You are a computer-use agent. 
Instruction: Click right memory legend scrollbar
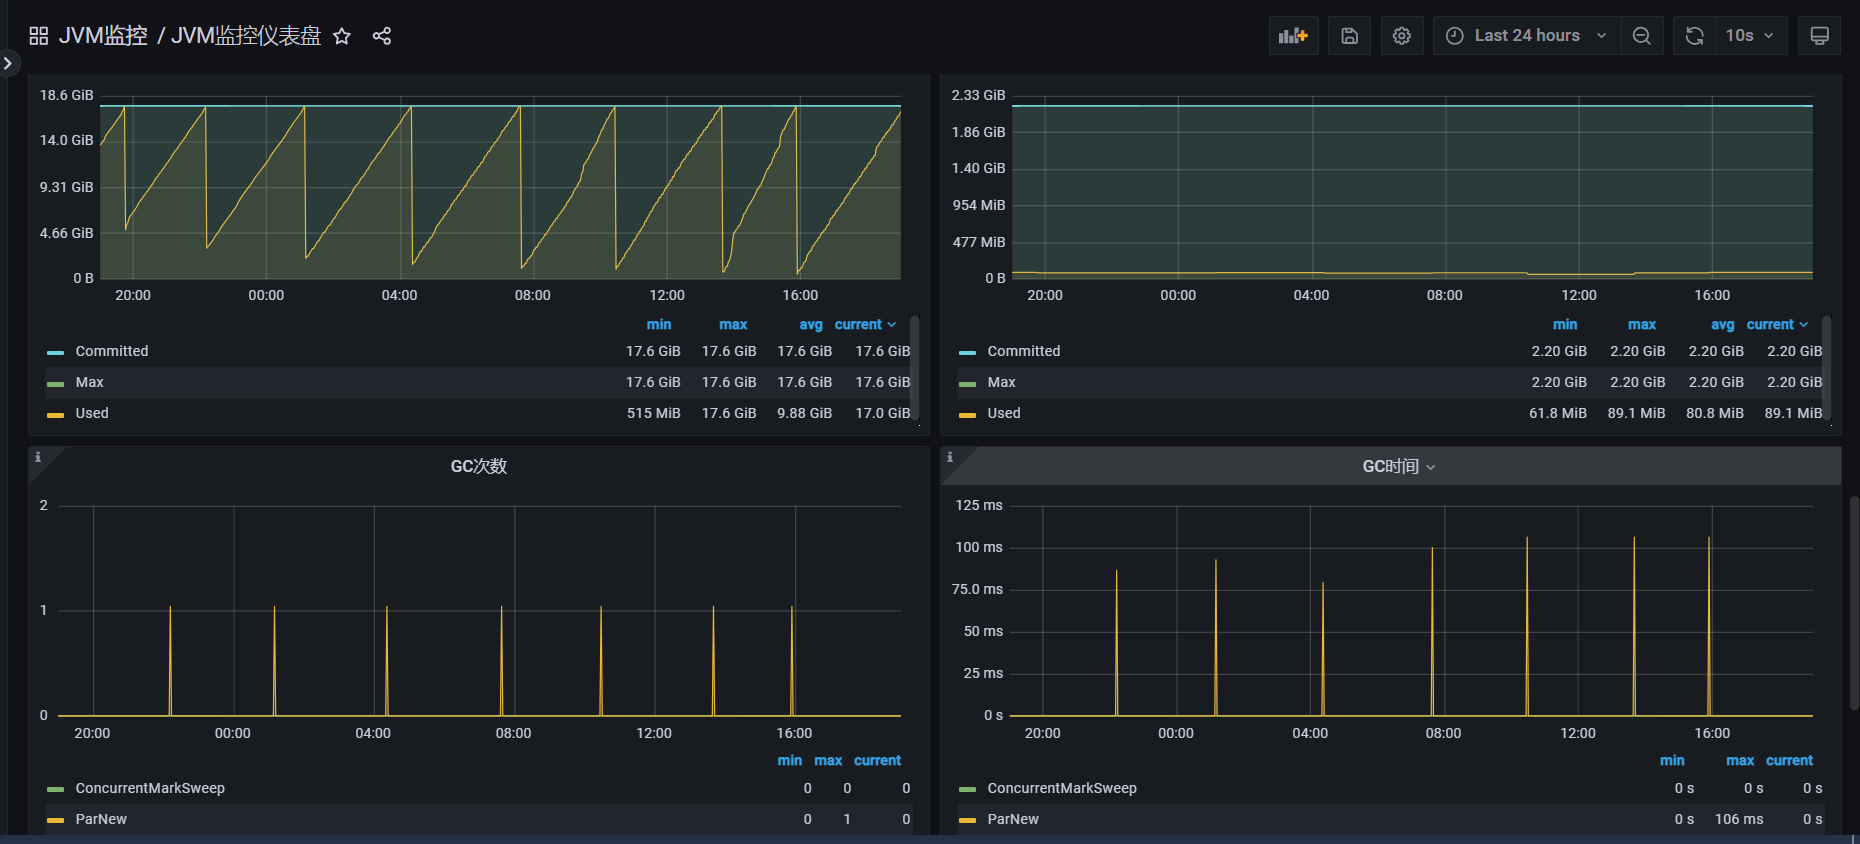coord(1826,367)
